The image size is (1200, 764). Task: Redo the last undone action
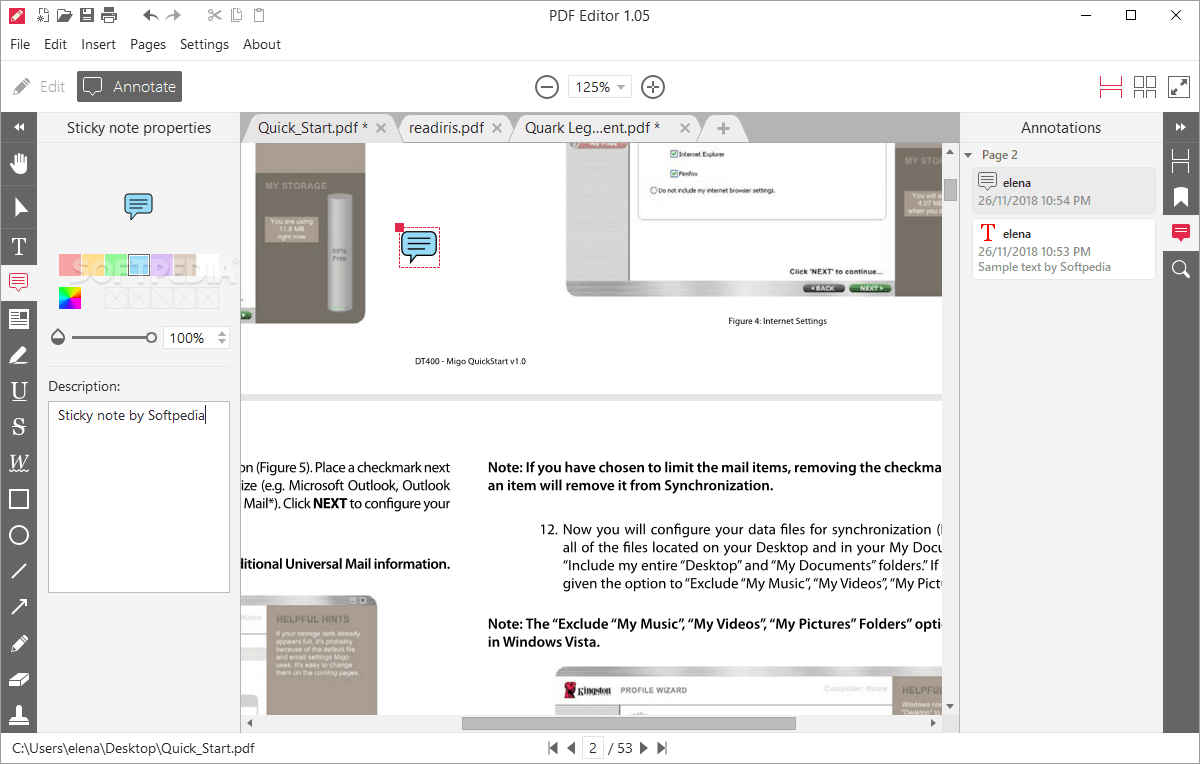174,15
